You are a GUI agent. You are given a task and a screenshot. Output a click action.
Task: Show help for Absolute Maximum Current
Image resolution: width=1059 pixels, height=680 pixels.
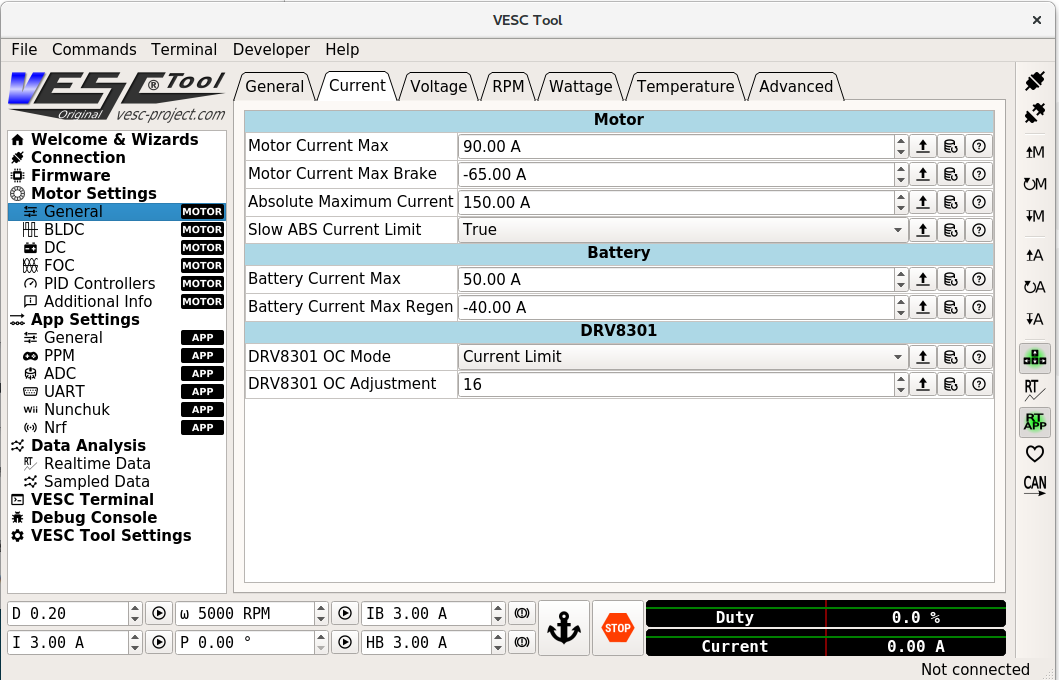point(979,202)
